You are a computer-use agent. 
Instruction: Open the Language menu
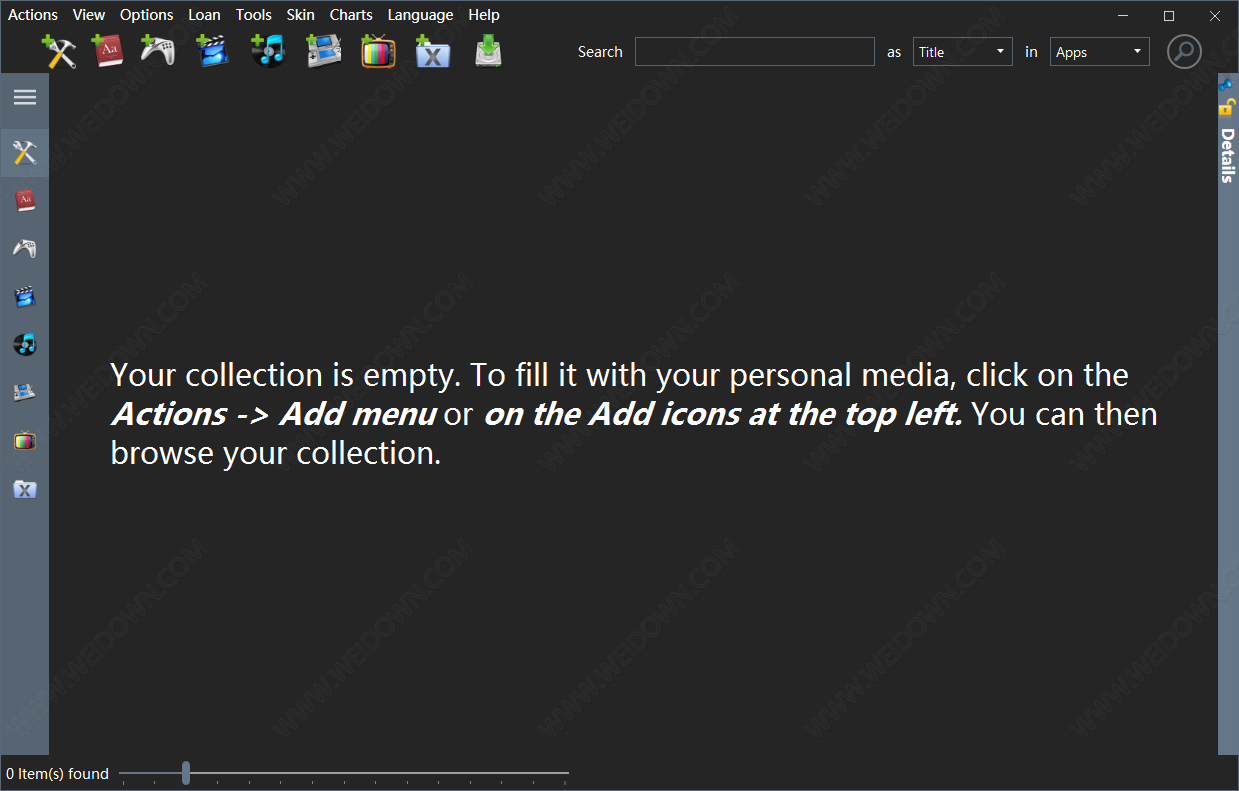[x=420, y=15]
